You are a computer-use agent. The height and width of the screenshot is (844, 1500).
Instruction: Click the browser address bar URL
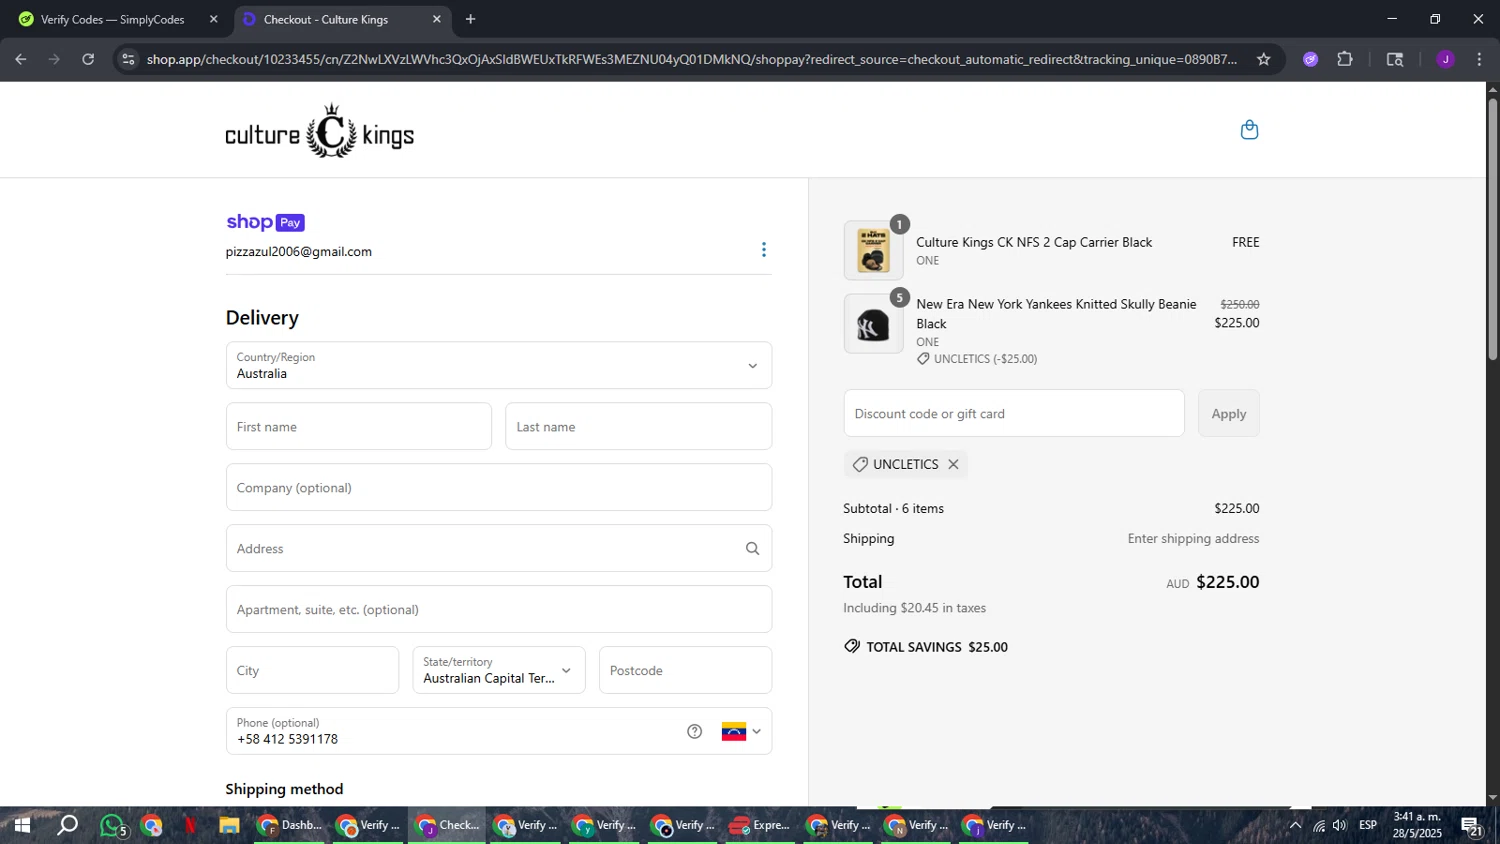click(691, 59)
